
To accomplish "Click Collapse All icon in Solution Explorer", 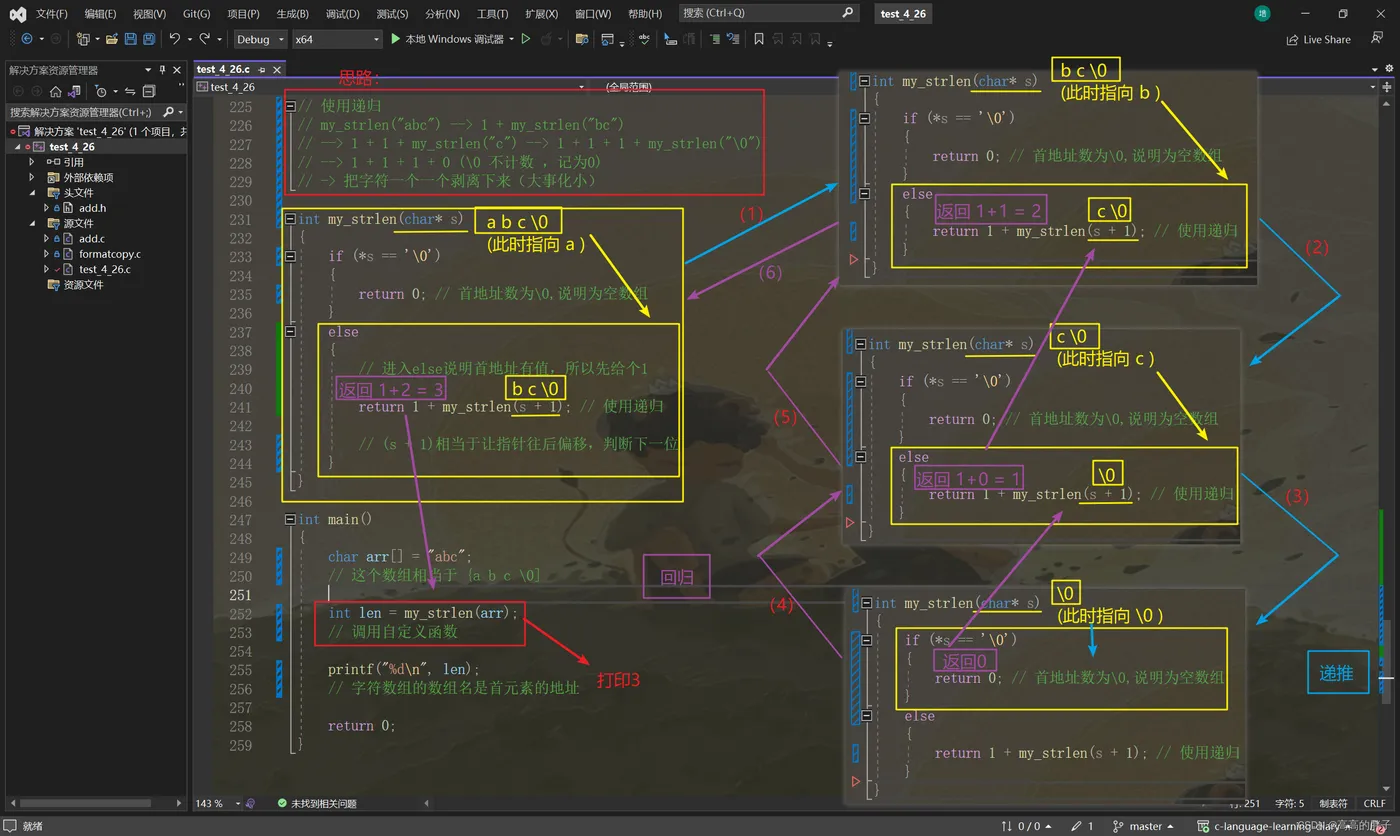I will [x=148, y=91].
